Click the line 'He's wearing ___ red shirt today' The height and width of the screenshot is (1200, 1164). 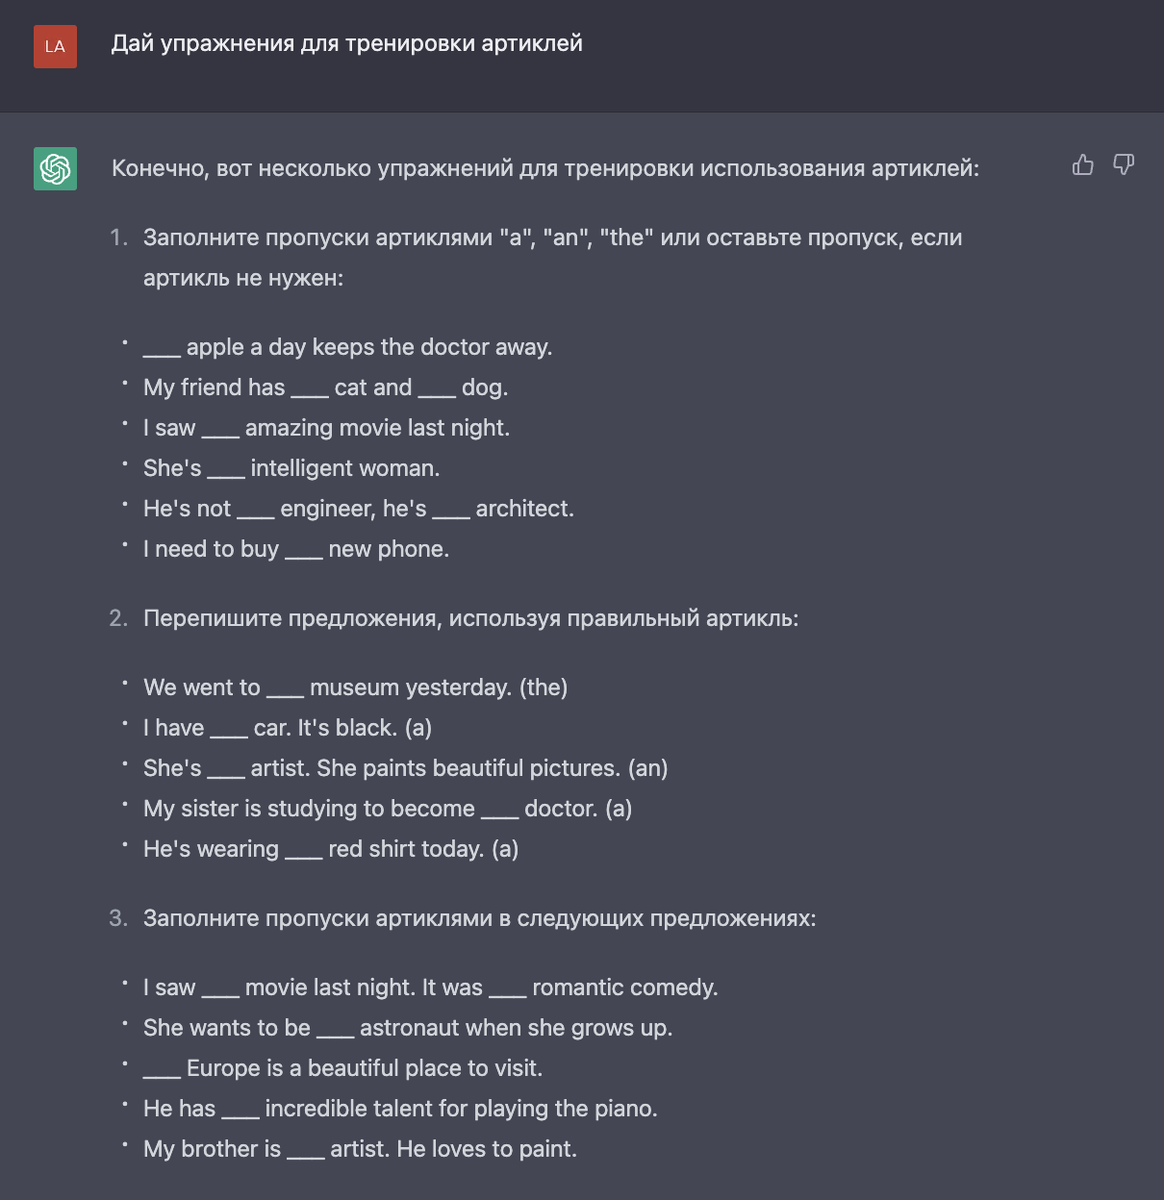click(x=331, y=849)
